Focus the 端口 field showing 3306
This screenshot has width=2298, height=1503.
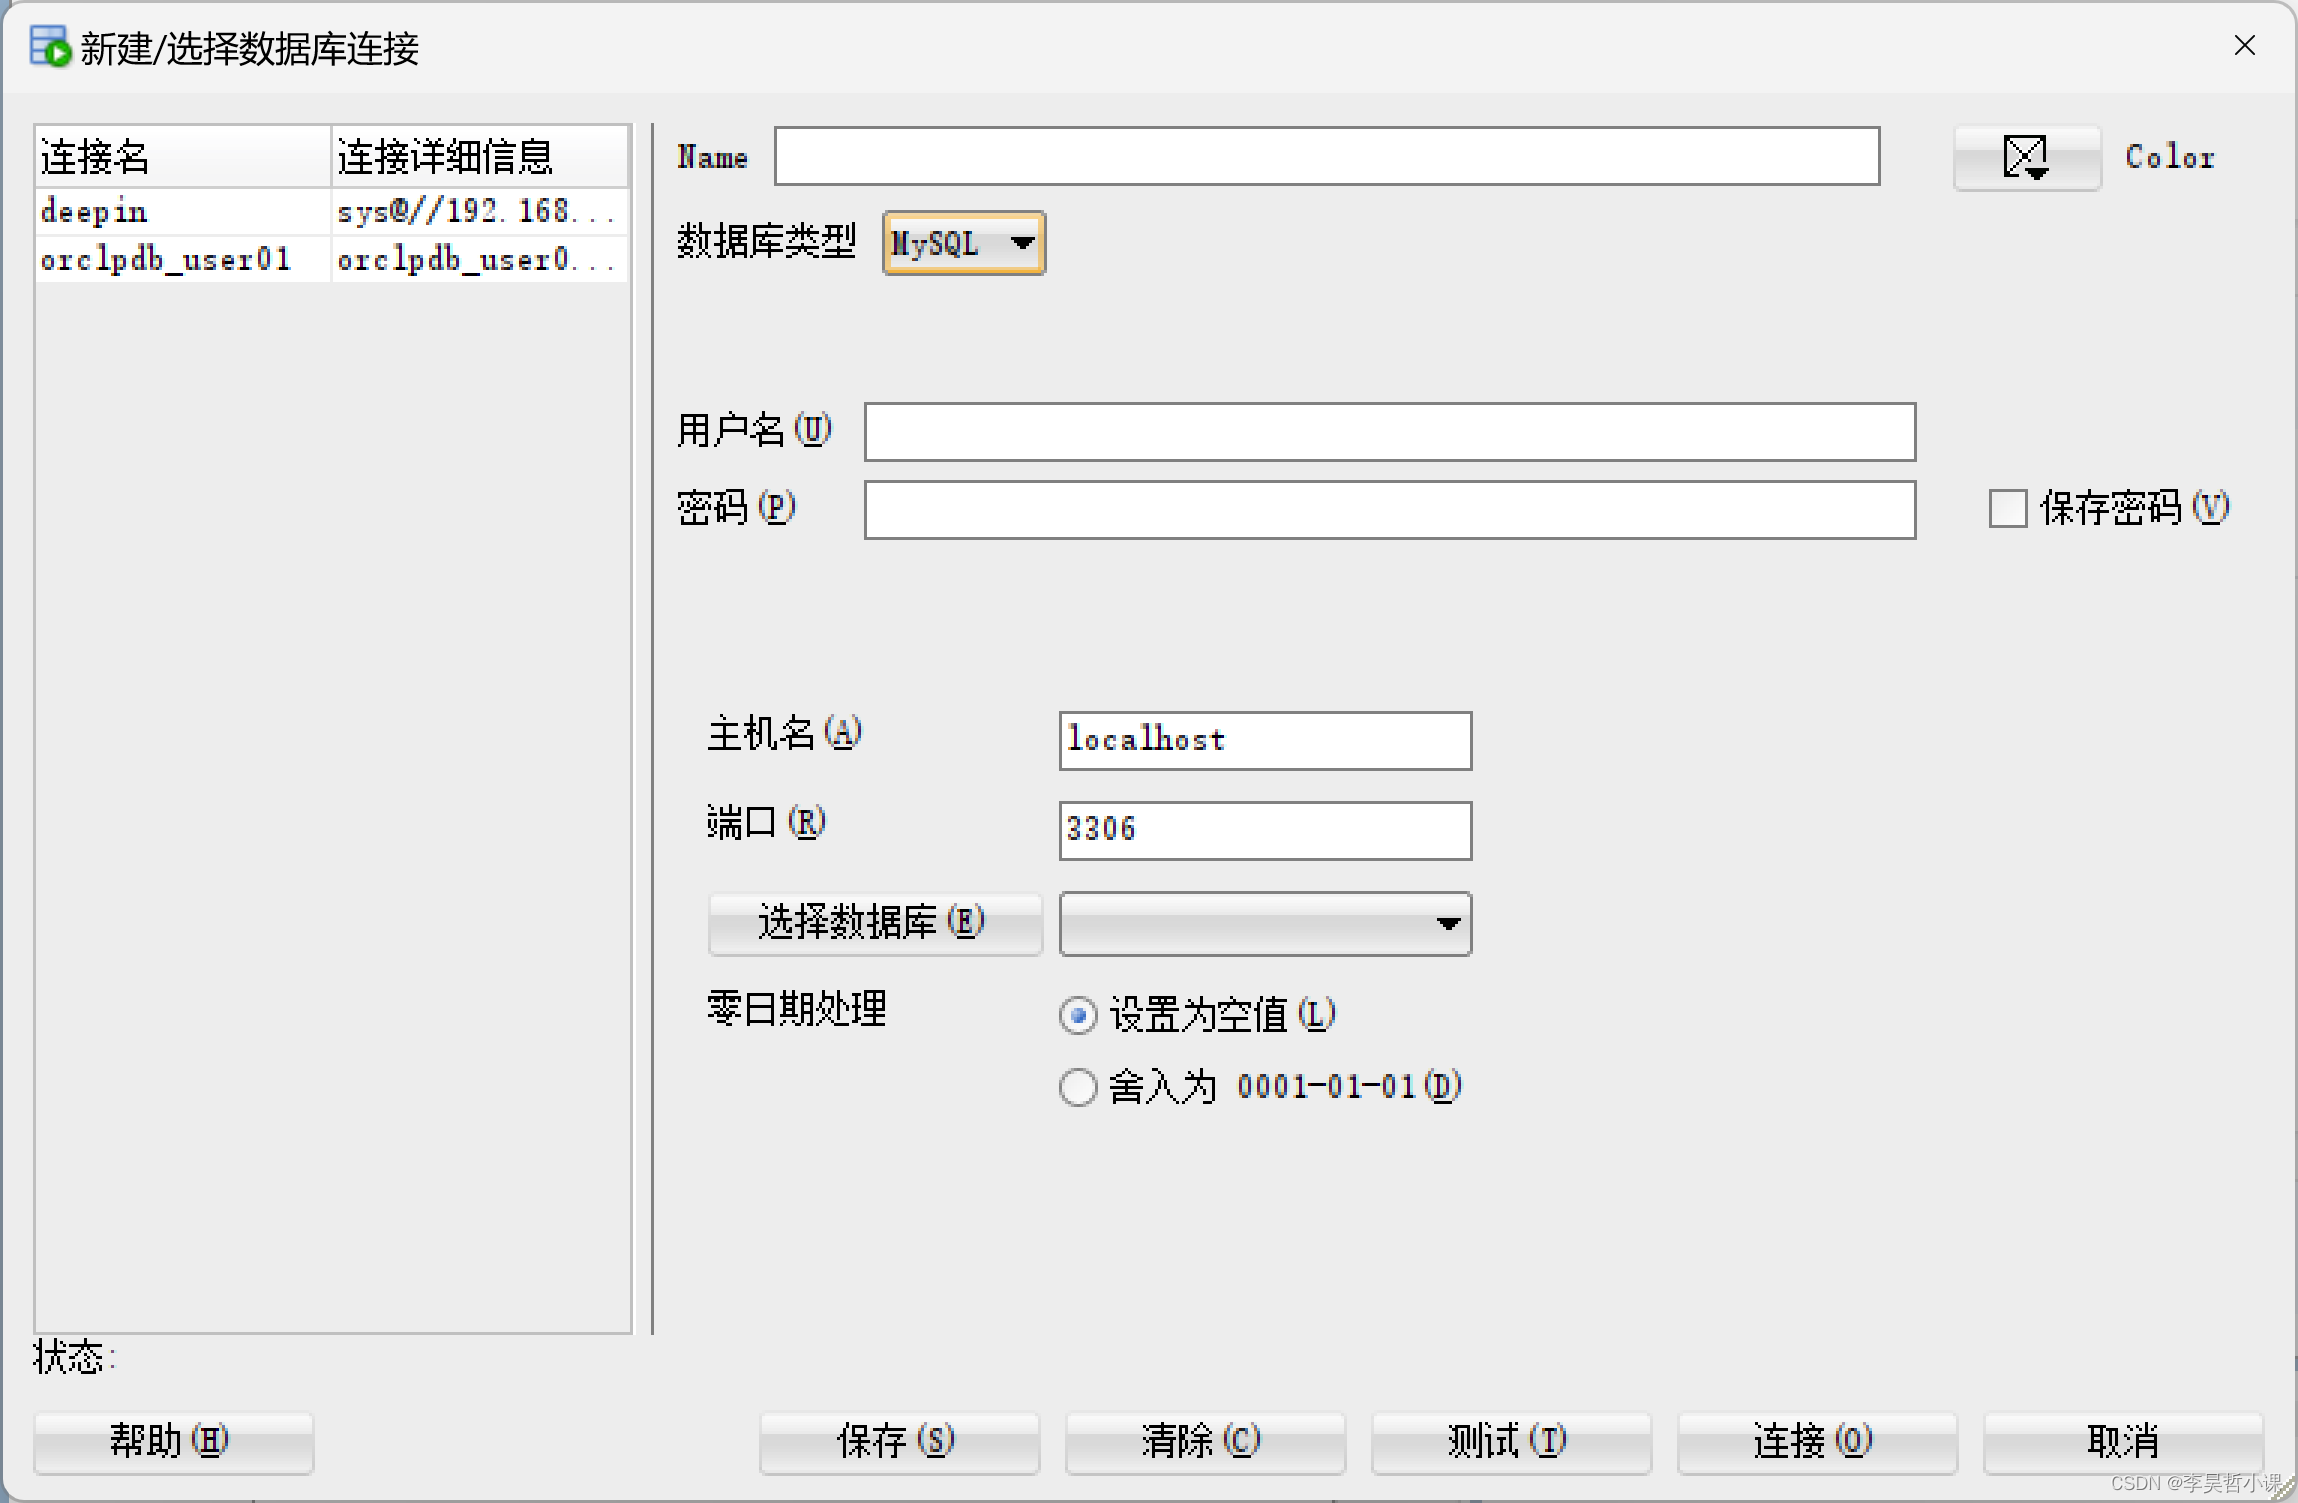tap(1265, 830)
